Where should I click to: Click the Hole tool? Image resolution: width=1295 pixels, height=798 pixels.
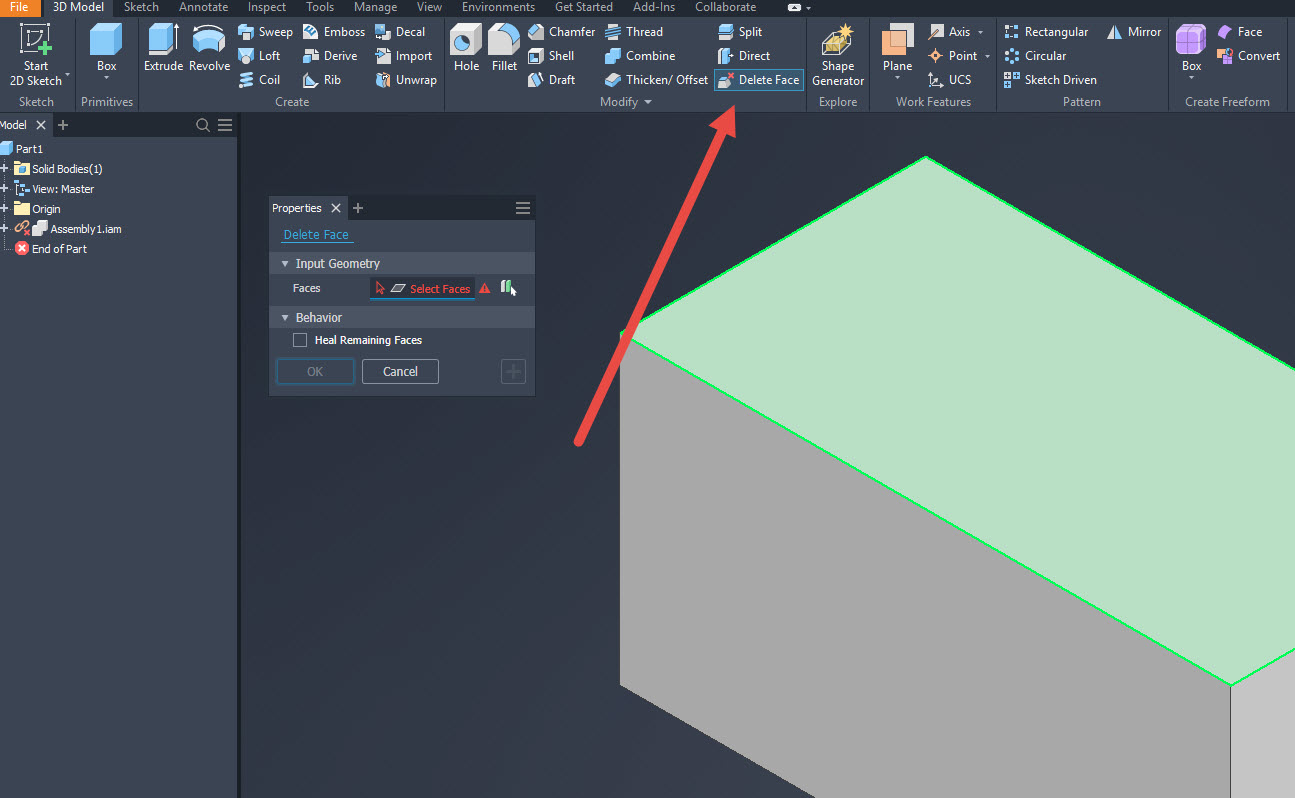tap(465, 48)
